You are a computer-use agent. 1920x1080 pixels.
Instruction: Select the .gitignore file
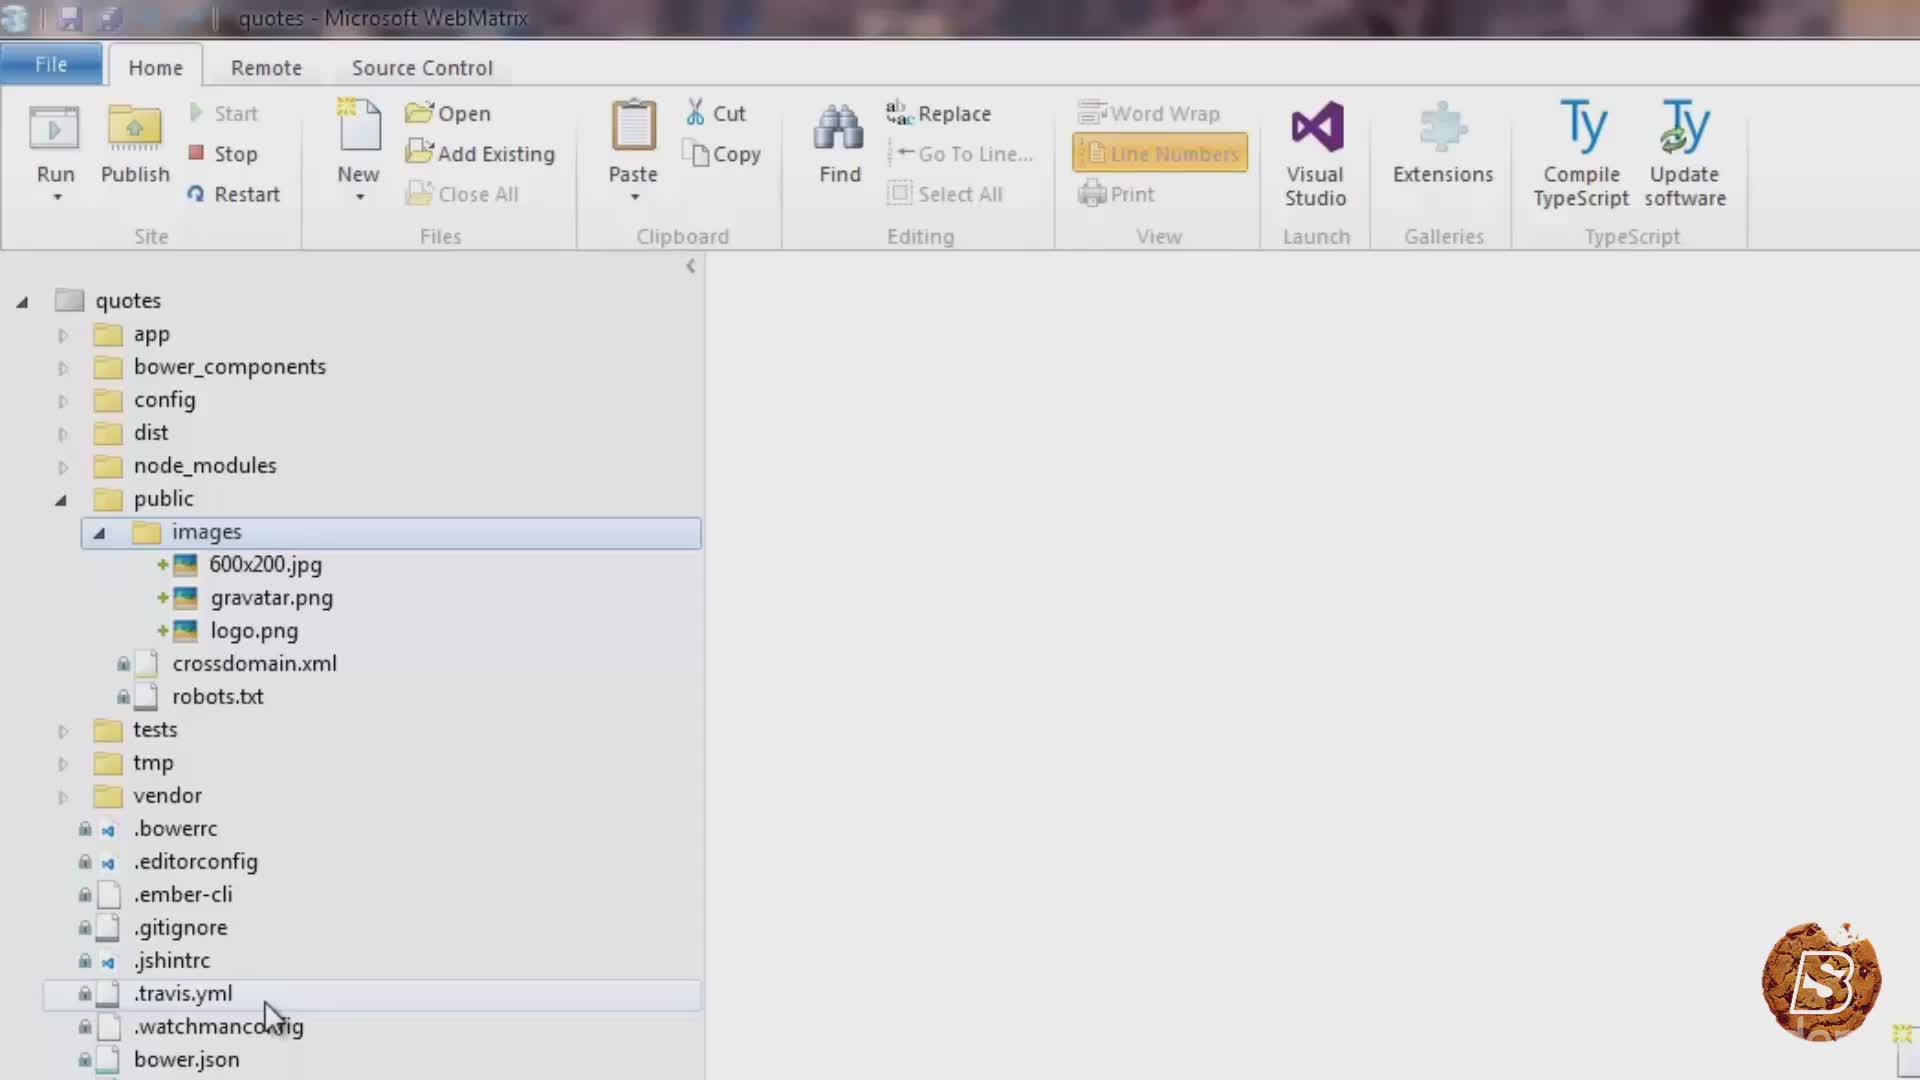tap(180, 928)
